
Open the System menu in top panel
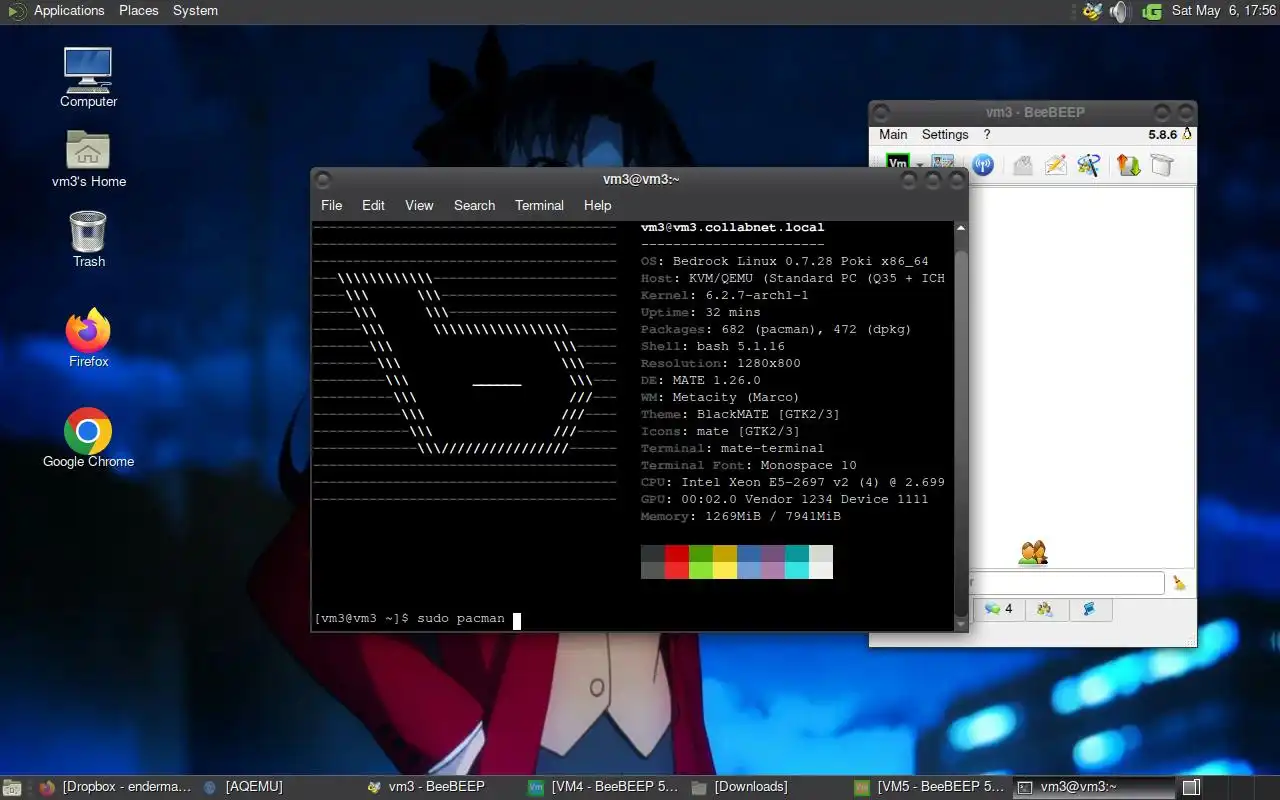[195, 11]
